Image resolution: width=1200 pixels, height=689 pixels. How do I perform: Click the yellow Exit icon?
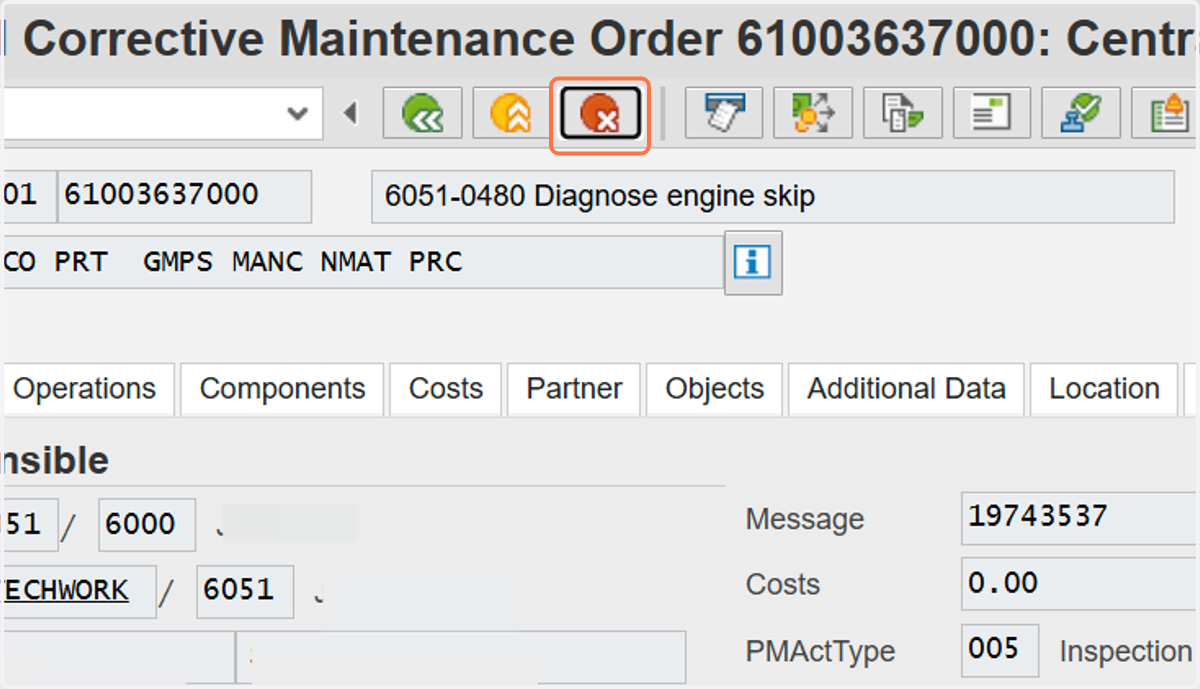[512, 113]
